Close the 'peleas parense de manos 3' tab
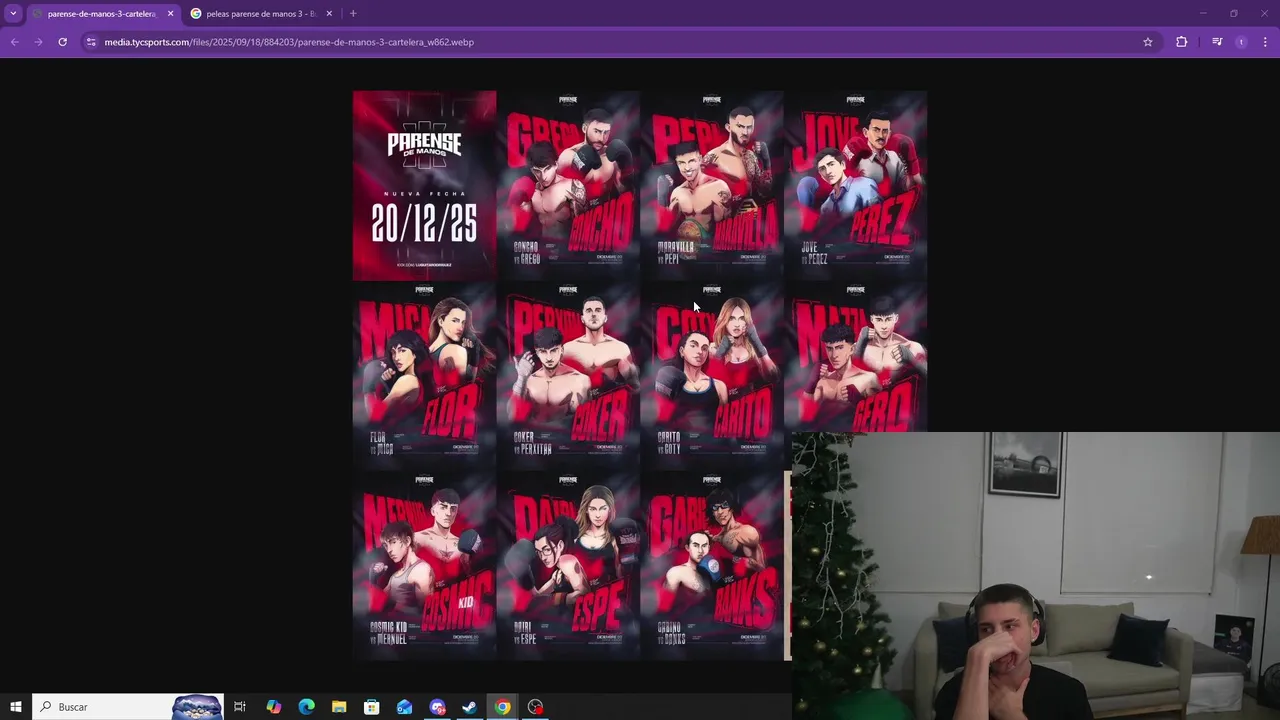This screenshot has height=720, width=1280. [x=329, y=14]
